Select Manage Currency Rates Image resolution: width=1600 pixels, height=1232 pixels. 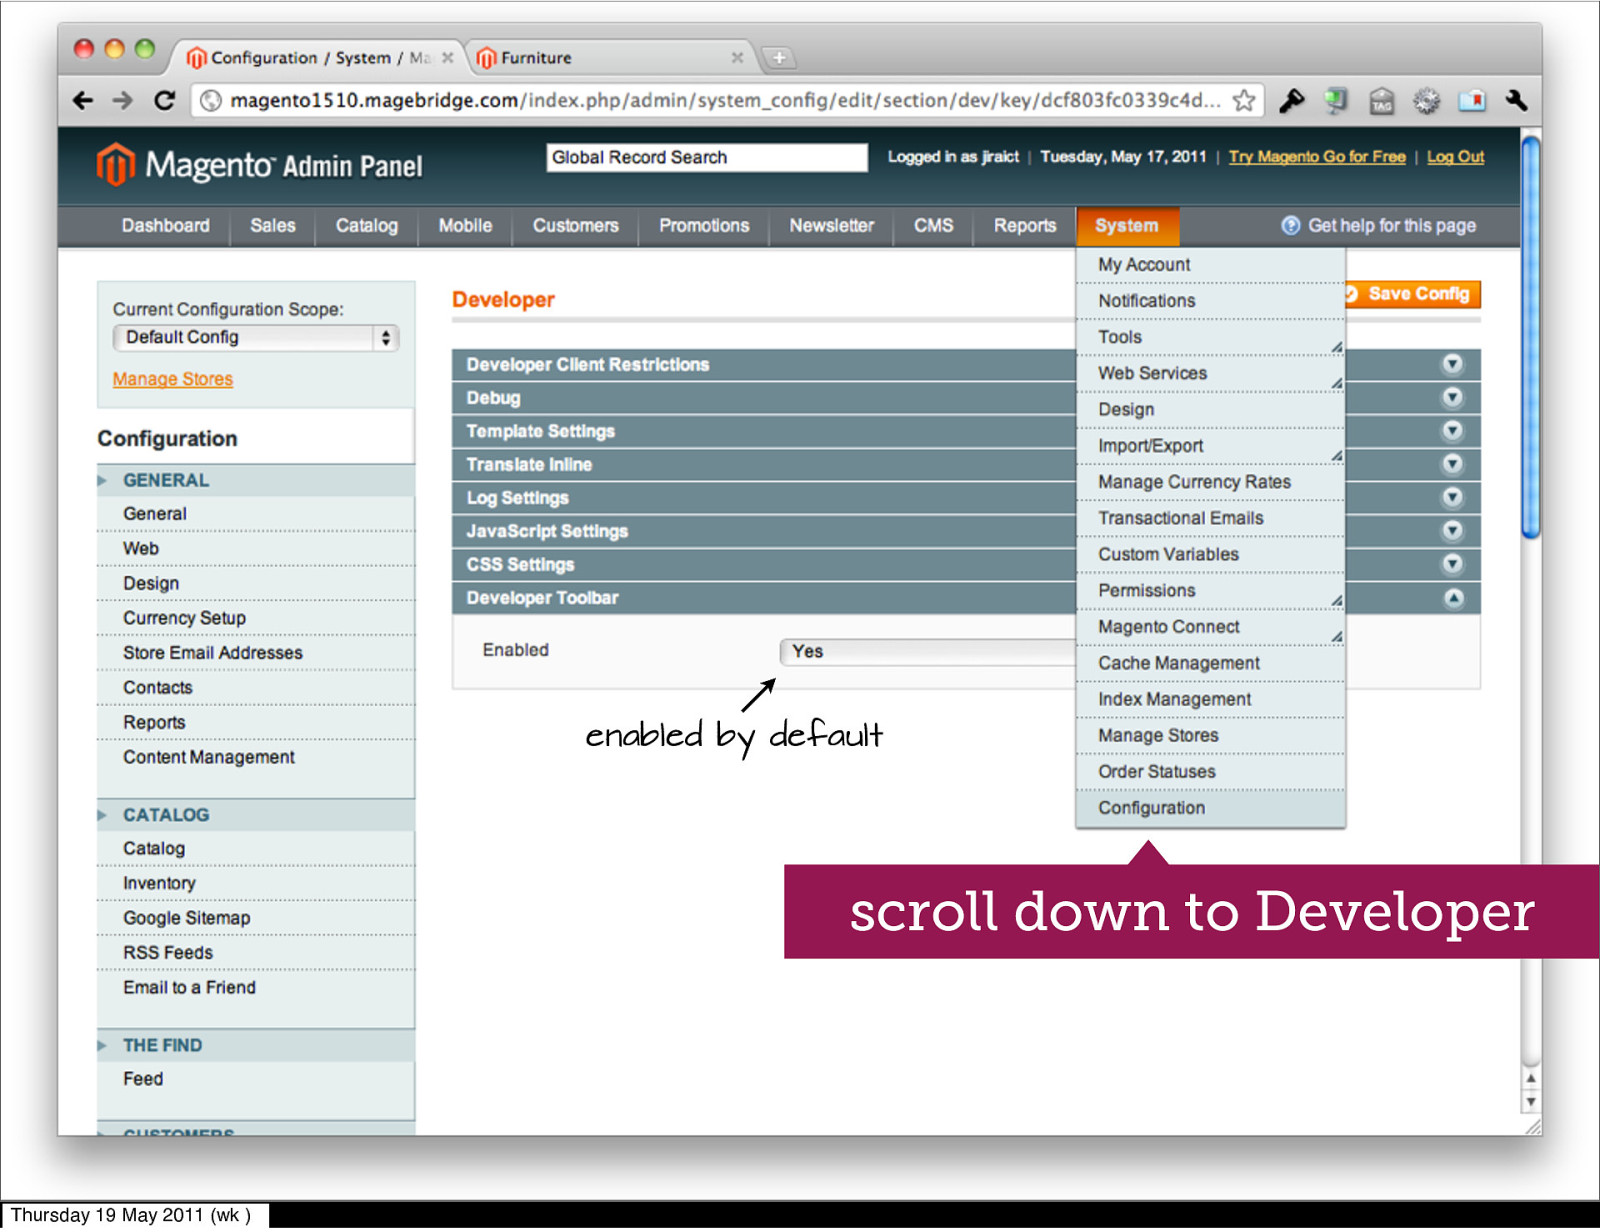1210,482
